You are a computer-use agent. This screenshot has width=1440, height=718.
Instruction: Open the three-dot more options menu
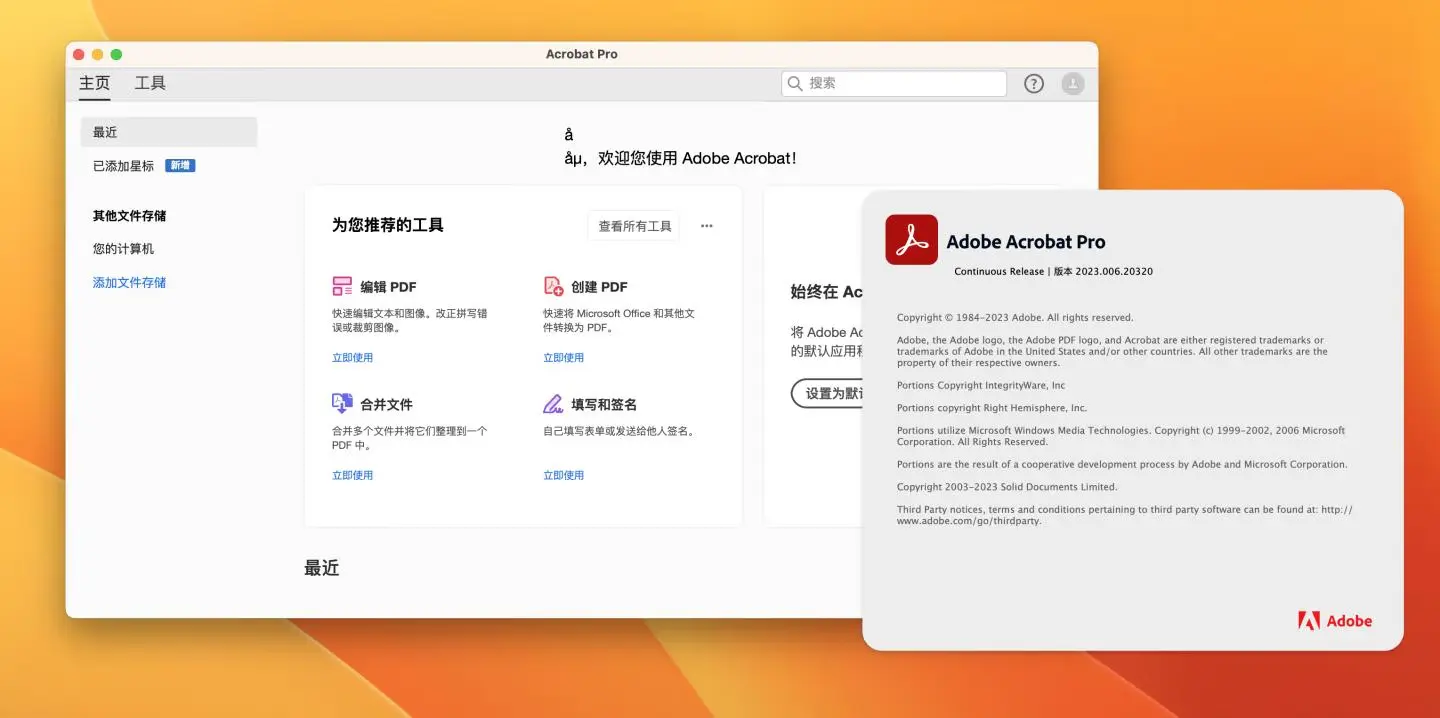(x=707, y=226)
